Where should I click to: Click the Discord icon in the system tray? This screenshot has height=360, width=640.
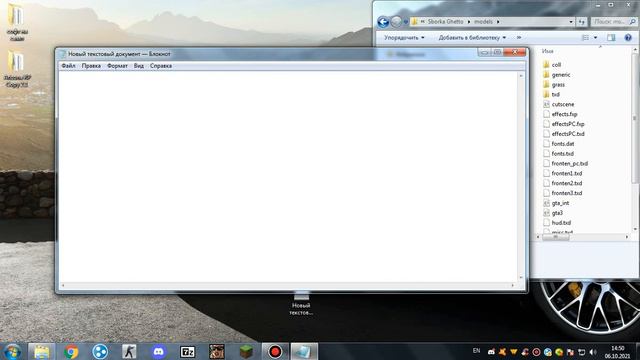pos(491,352)
